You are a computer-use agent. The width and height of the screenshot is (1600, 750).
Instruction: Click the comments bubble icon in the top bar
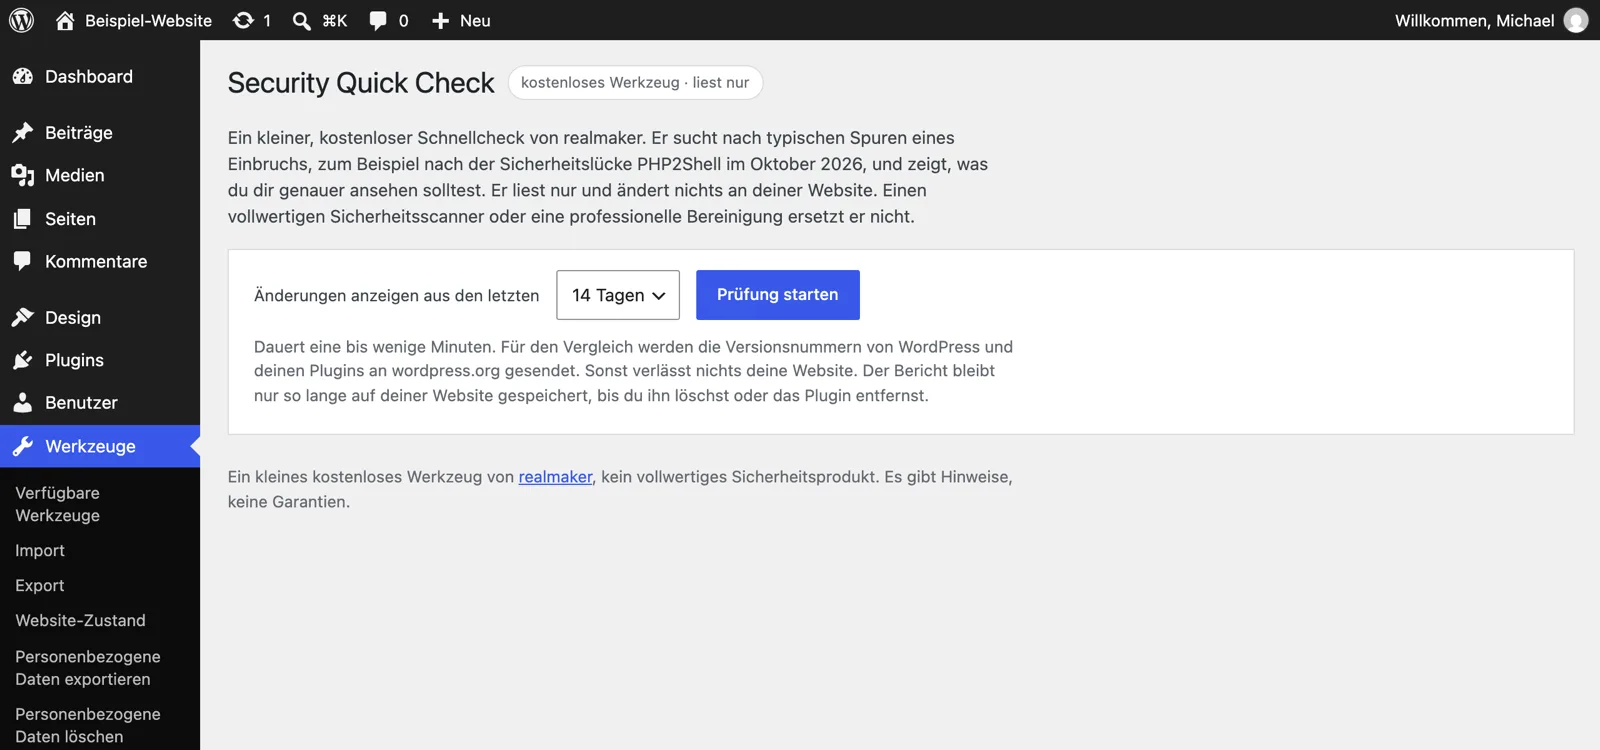(378, 21)
